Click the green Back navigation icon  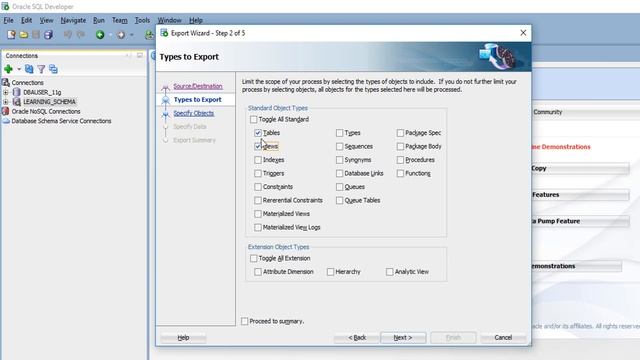(100, 35)
